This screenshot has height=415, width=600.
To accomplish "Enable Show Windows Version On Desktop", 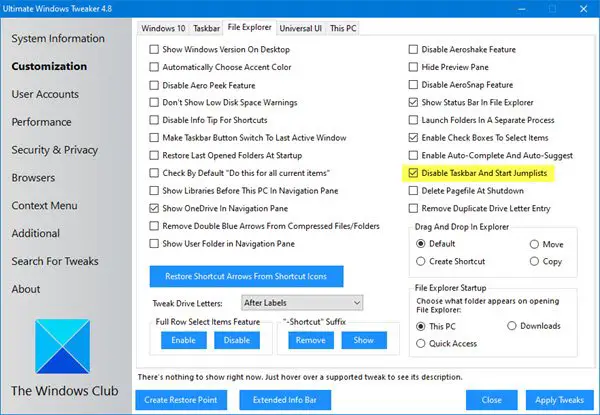I will click(x=154, y=49).
